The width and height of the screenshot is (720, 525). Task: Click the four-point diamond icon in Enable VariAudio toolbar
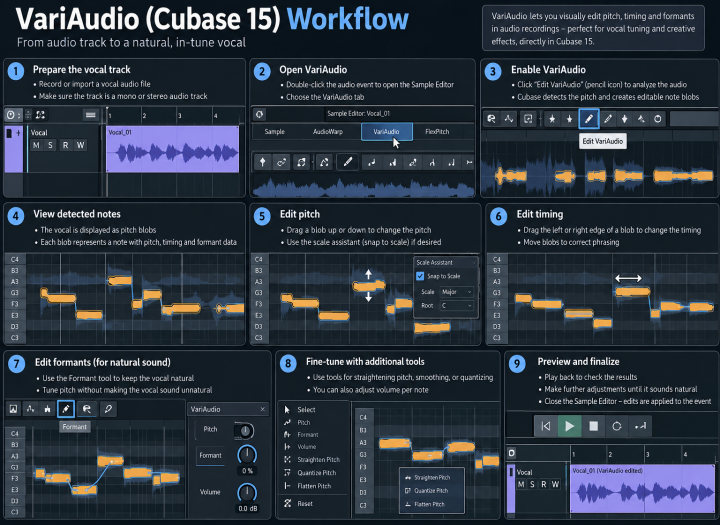click(x=624, y=119)
